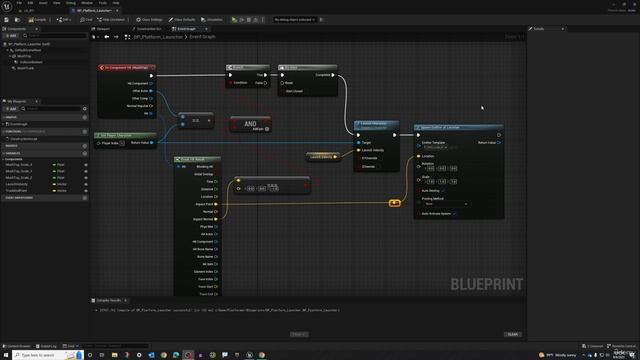Collapse the Functions section

tap(4, 132)
